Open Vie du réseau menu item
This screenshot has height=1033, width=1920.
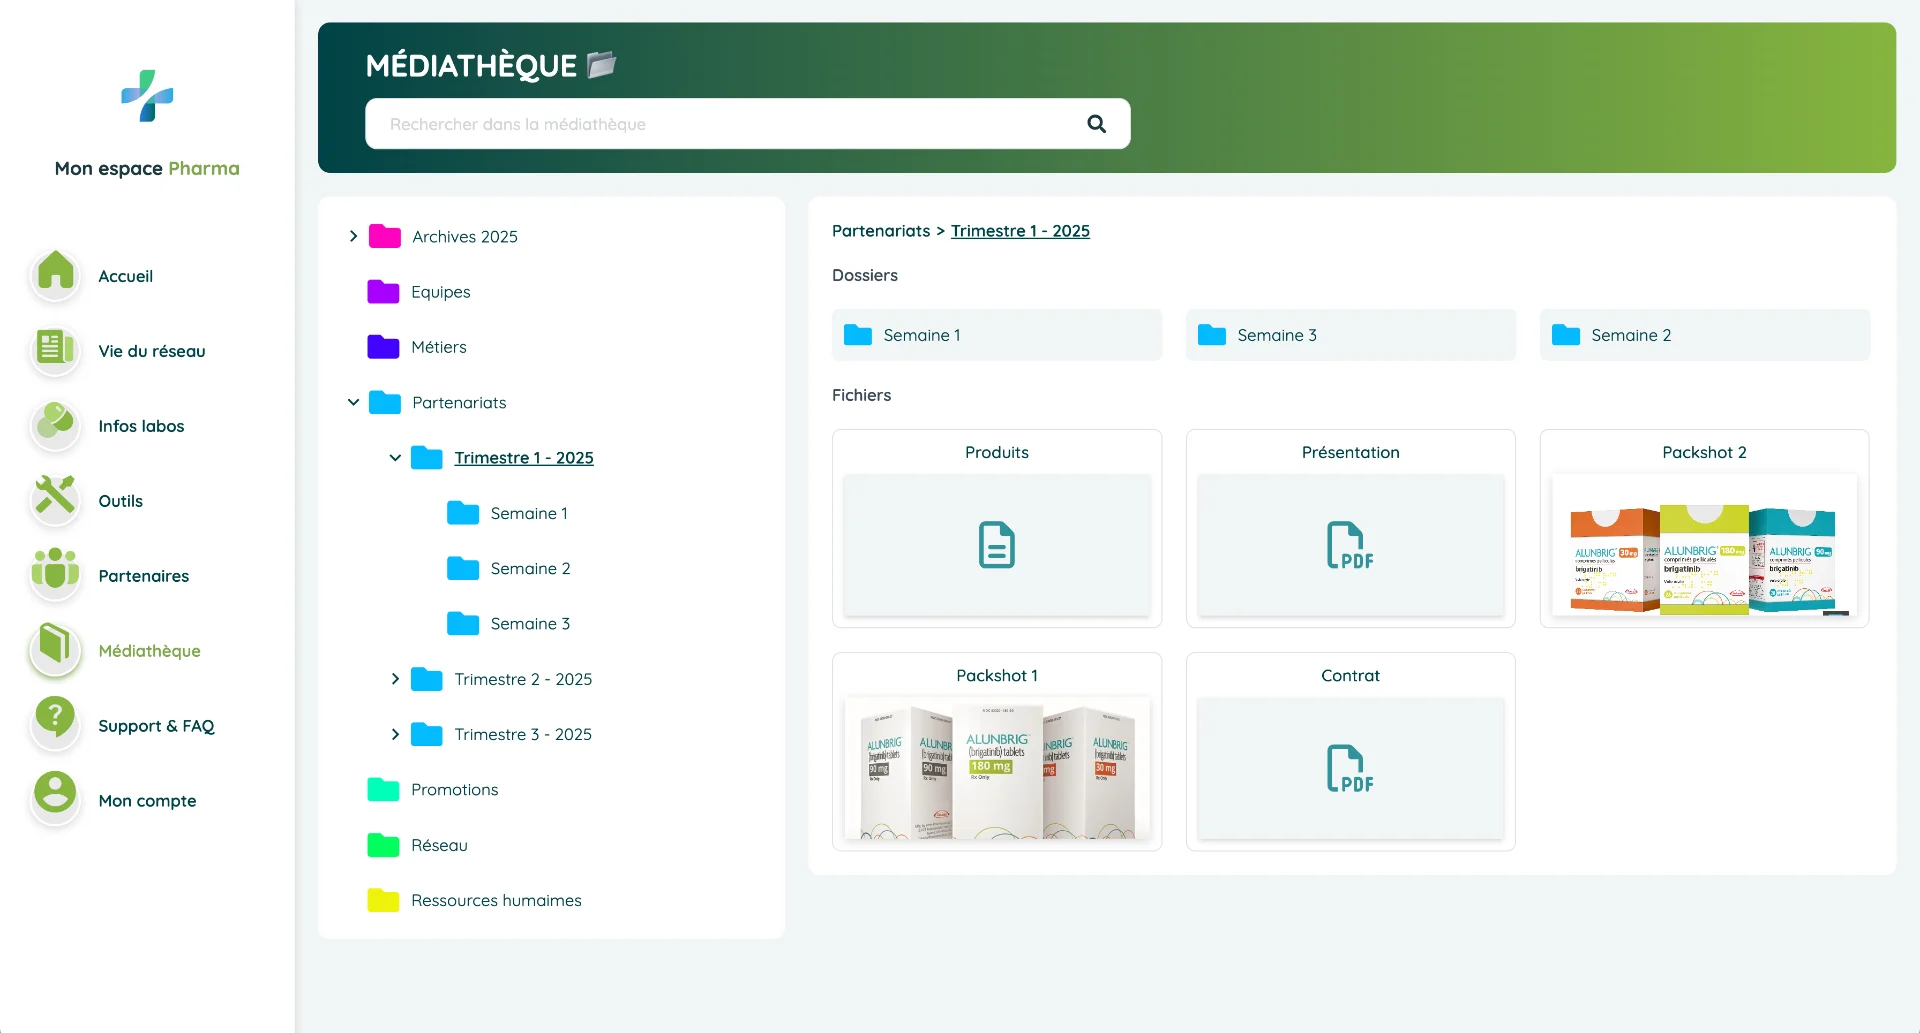tap(152, 351)
